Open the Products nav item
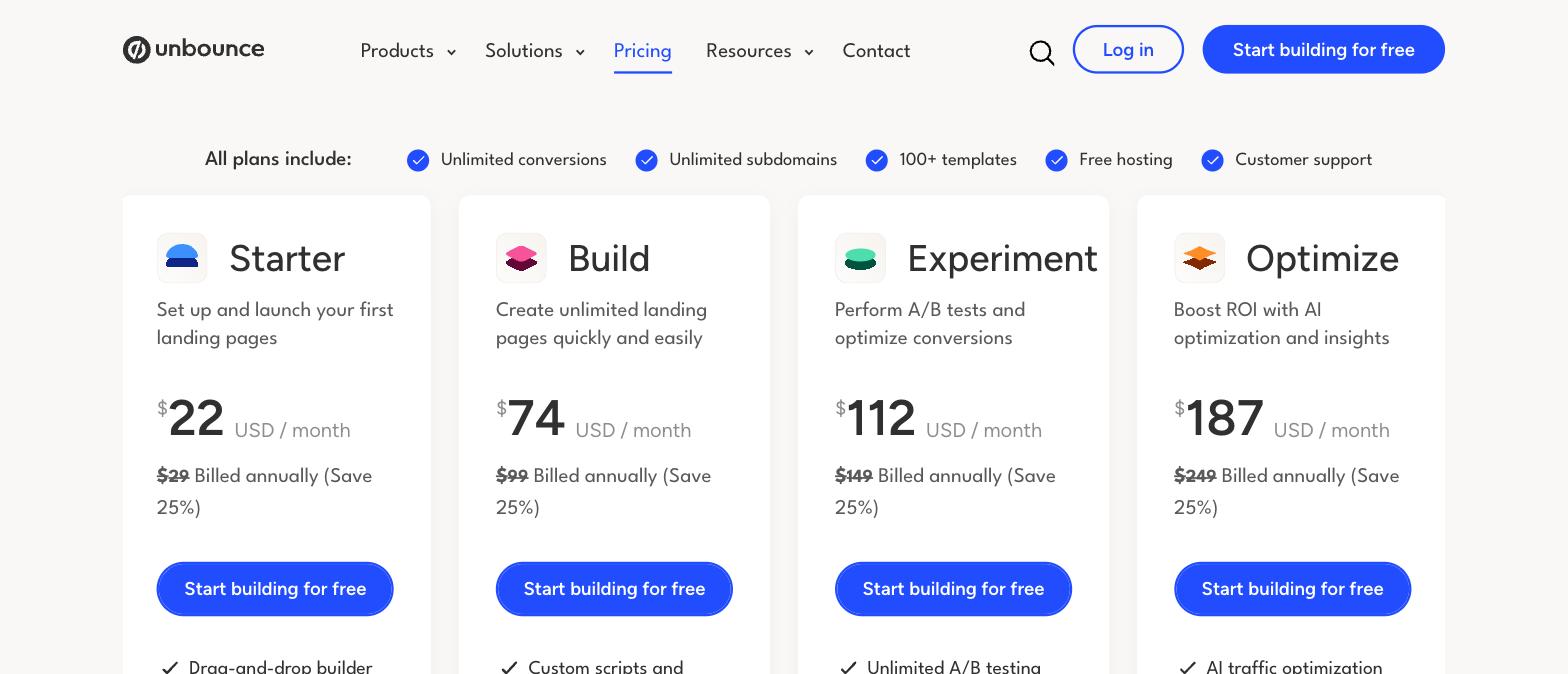This screenshot has width=1568, height=674. (397, 51)
